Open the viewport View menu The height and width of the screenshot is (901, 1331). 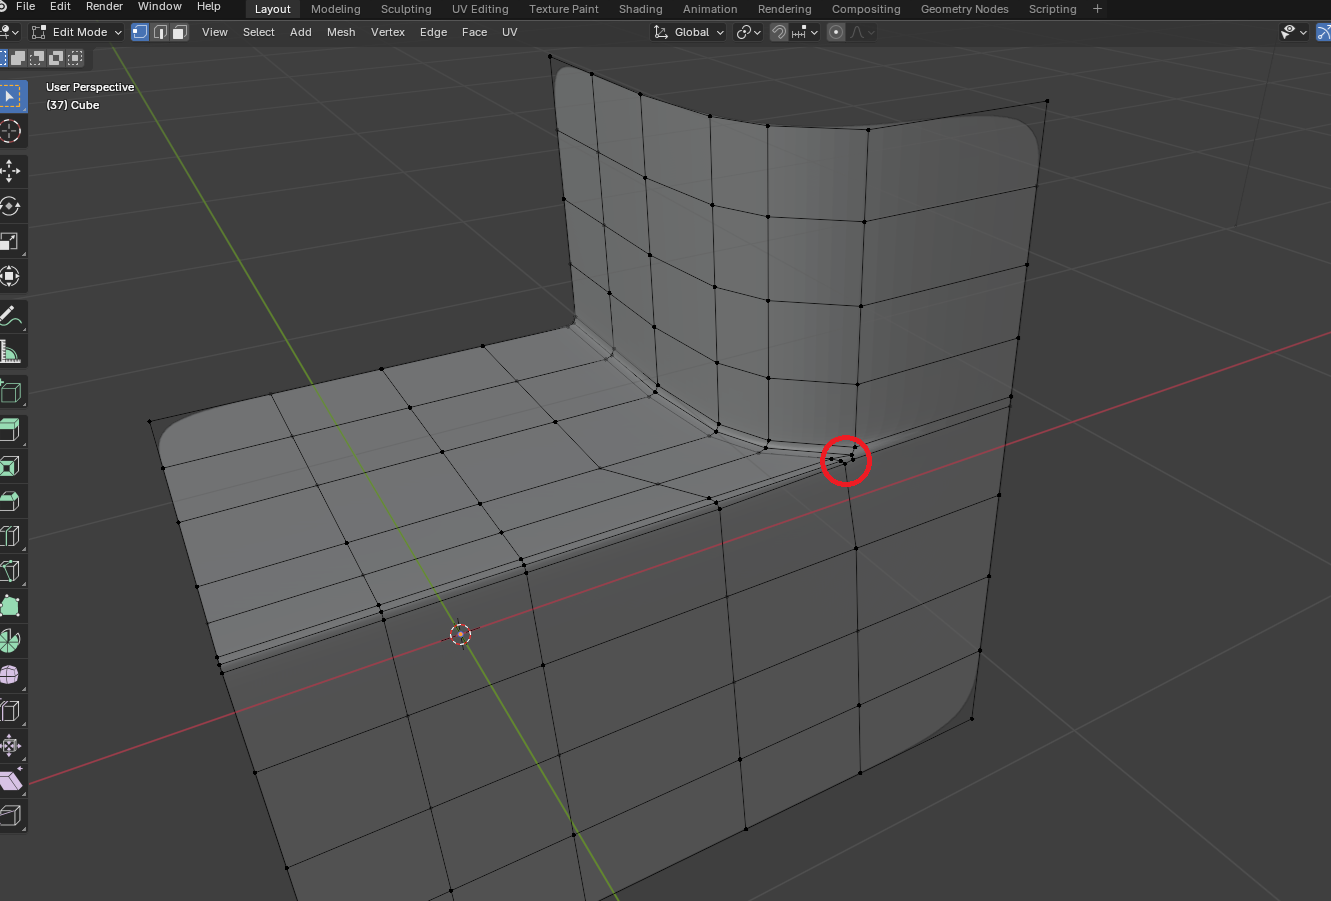[215, 32]
